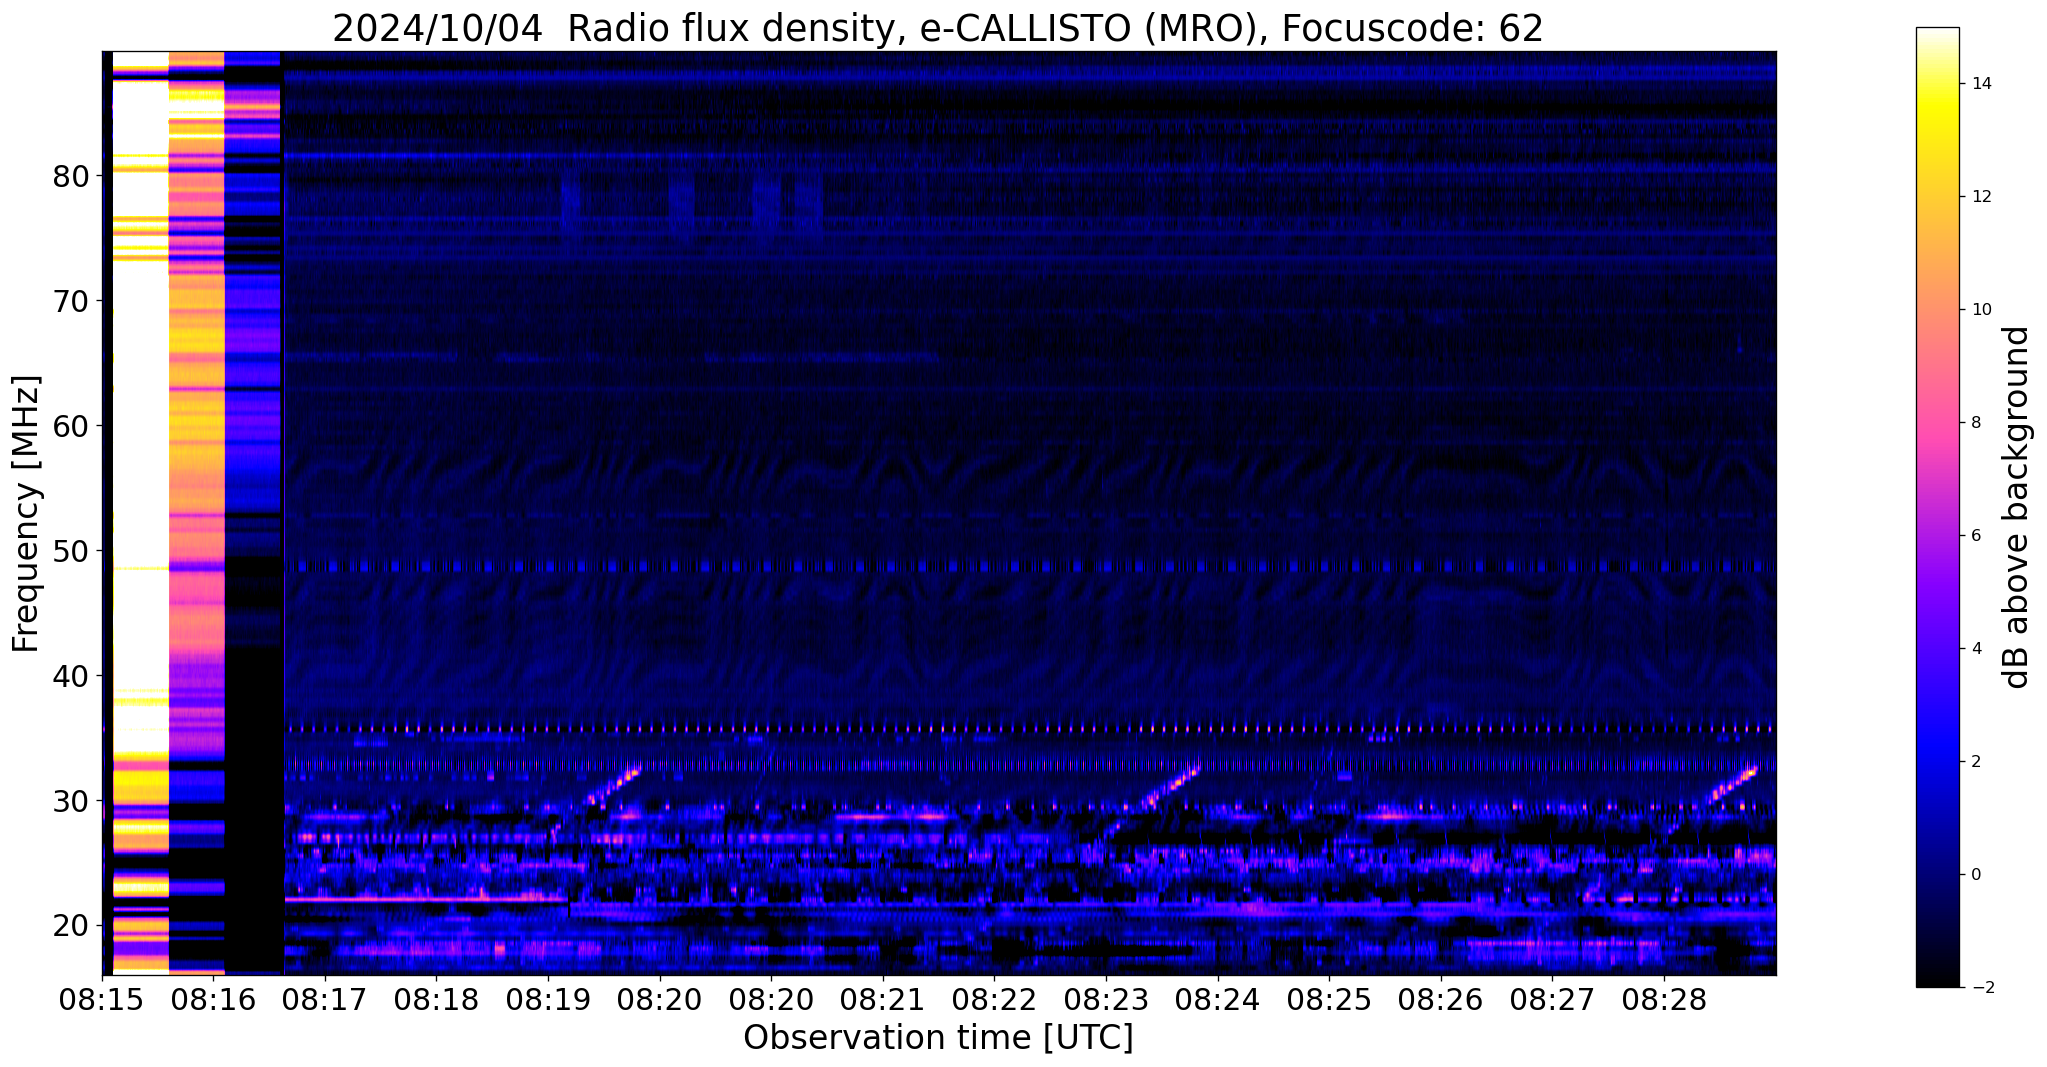Click the 70 MHz frequency tick label
Viewport: 2047px width, 1067px height.
coord(70,301)
